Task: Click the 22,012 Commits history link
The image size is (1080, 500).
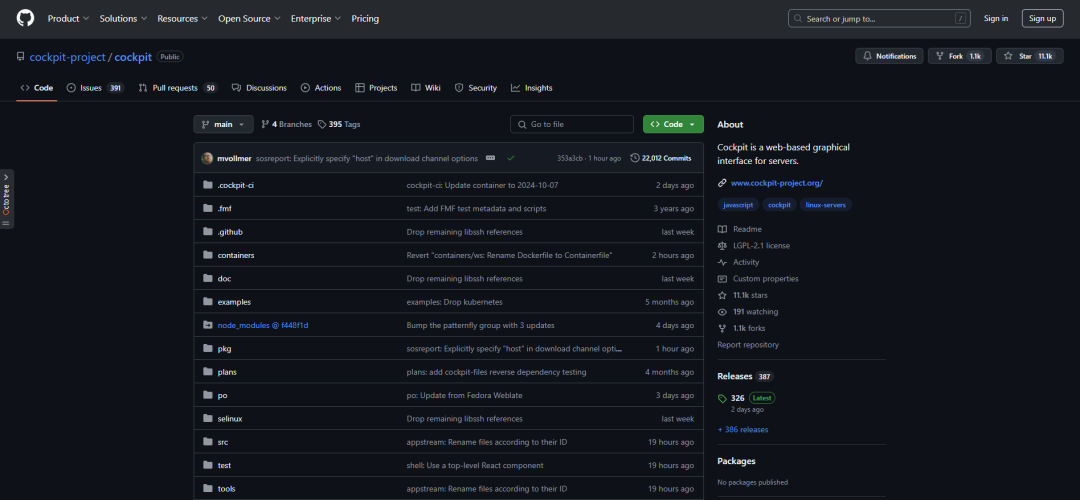Action: [x=661, y=158]
